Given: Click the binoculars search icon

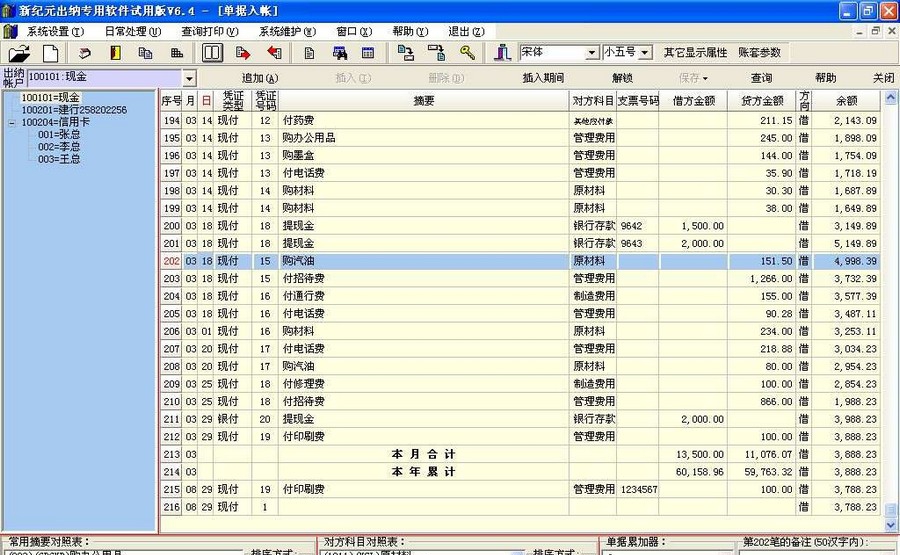Looking at the screenshot, I should [x=339, y=53].
